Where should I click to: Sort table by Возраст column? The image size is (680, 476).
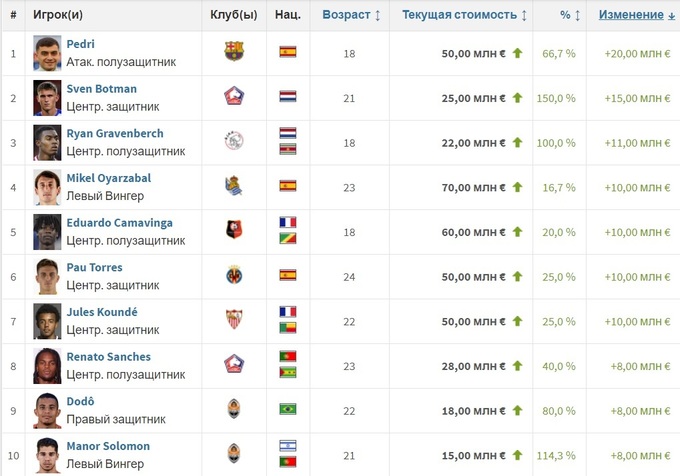(351, 15)
